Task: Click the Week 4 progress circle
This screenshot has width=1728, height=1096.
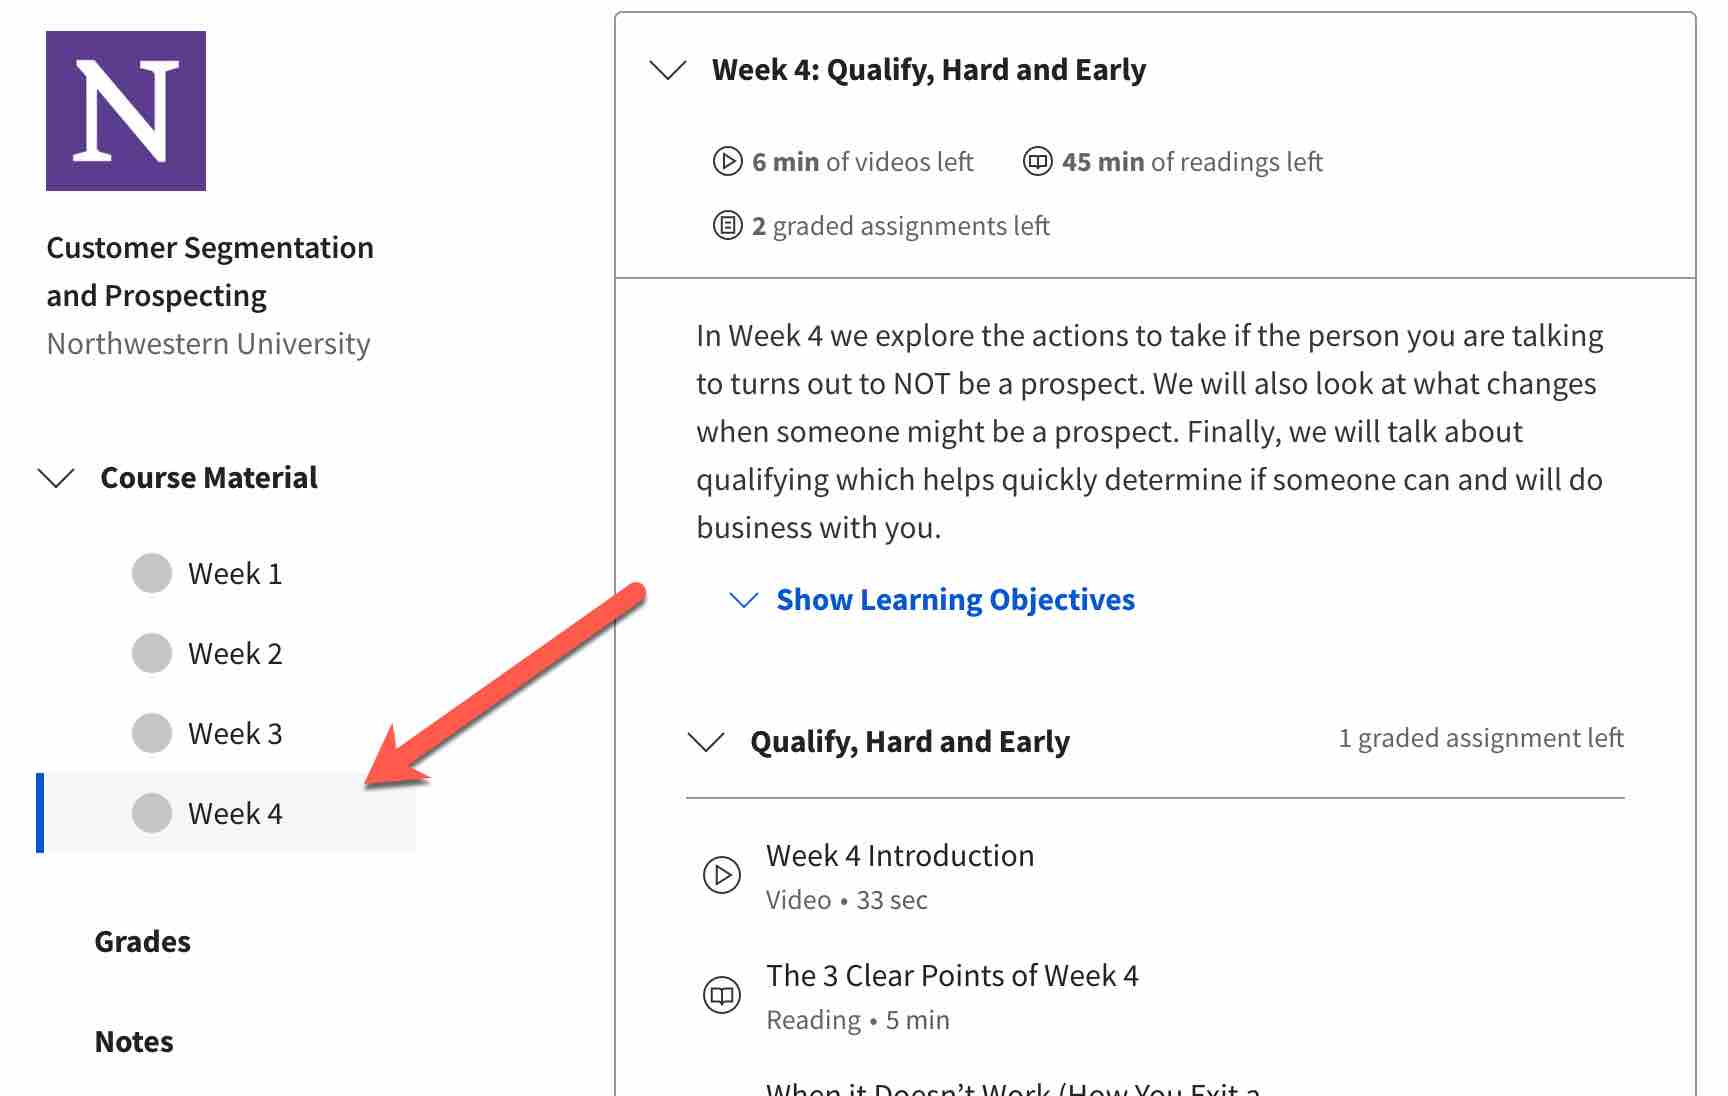Action: click(x=152, y=814)
